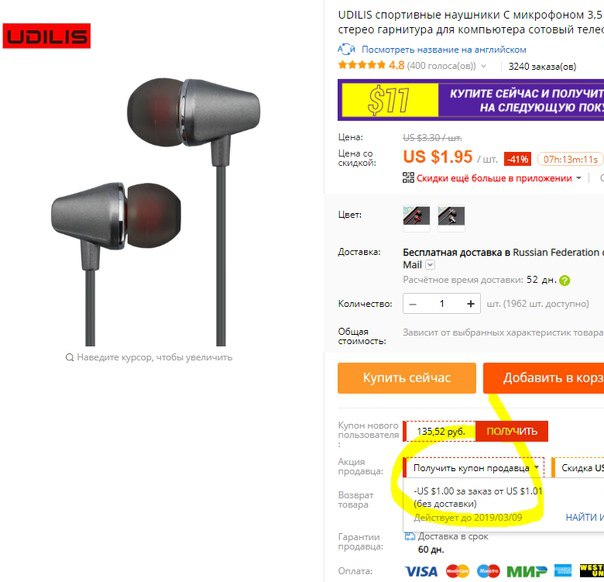Open the Посмотреть название на английском link

click(x=444, y=50)
